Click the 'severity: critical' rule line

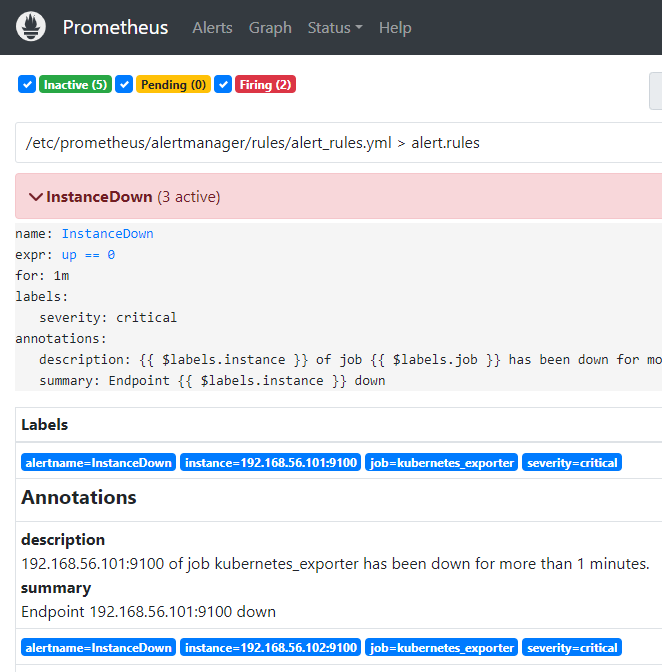pos(108,318)
